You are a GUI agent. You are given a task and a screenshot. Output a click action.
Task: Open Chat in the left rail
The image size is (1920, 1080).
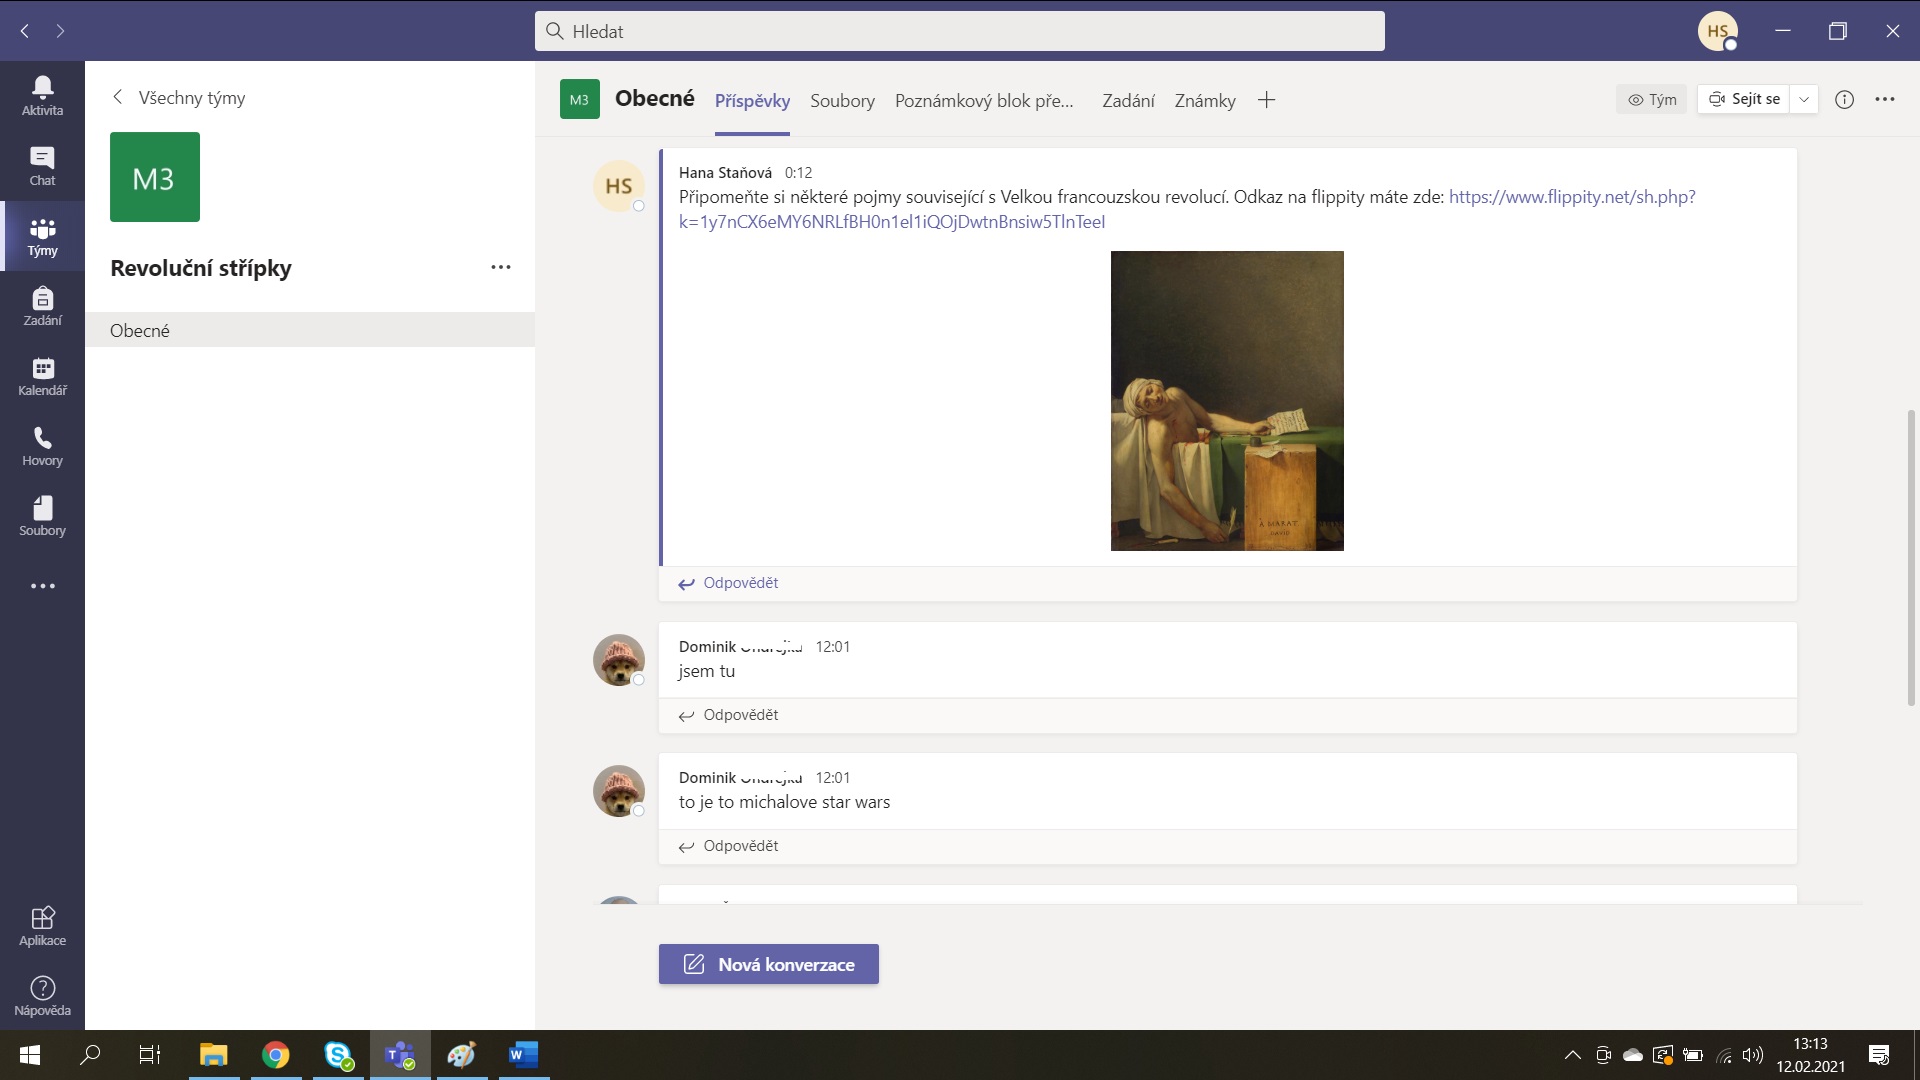coord(42,166)
